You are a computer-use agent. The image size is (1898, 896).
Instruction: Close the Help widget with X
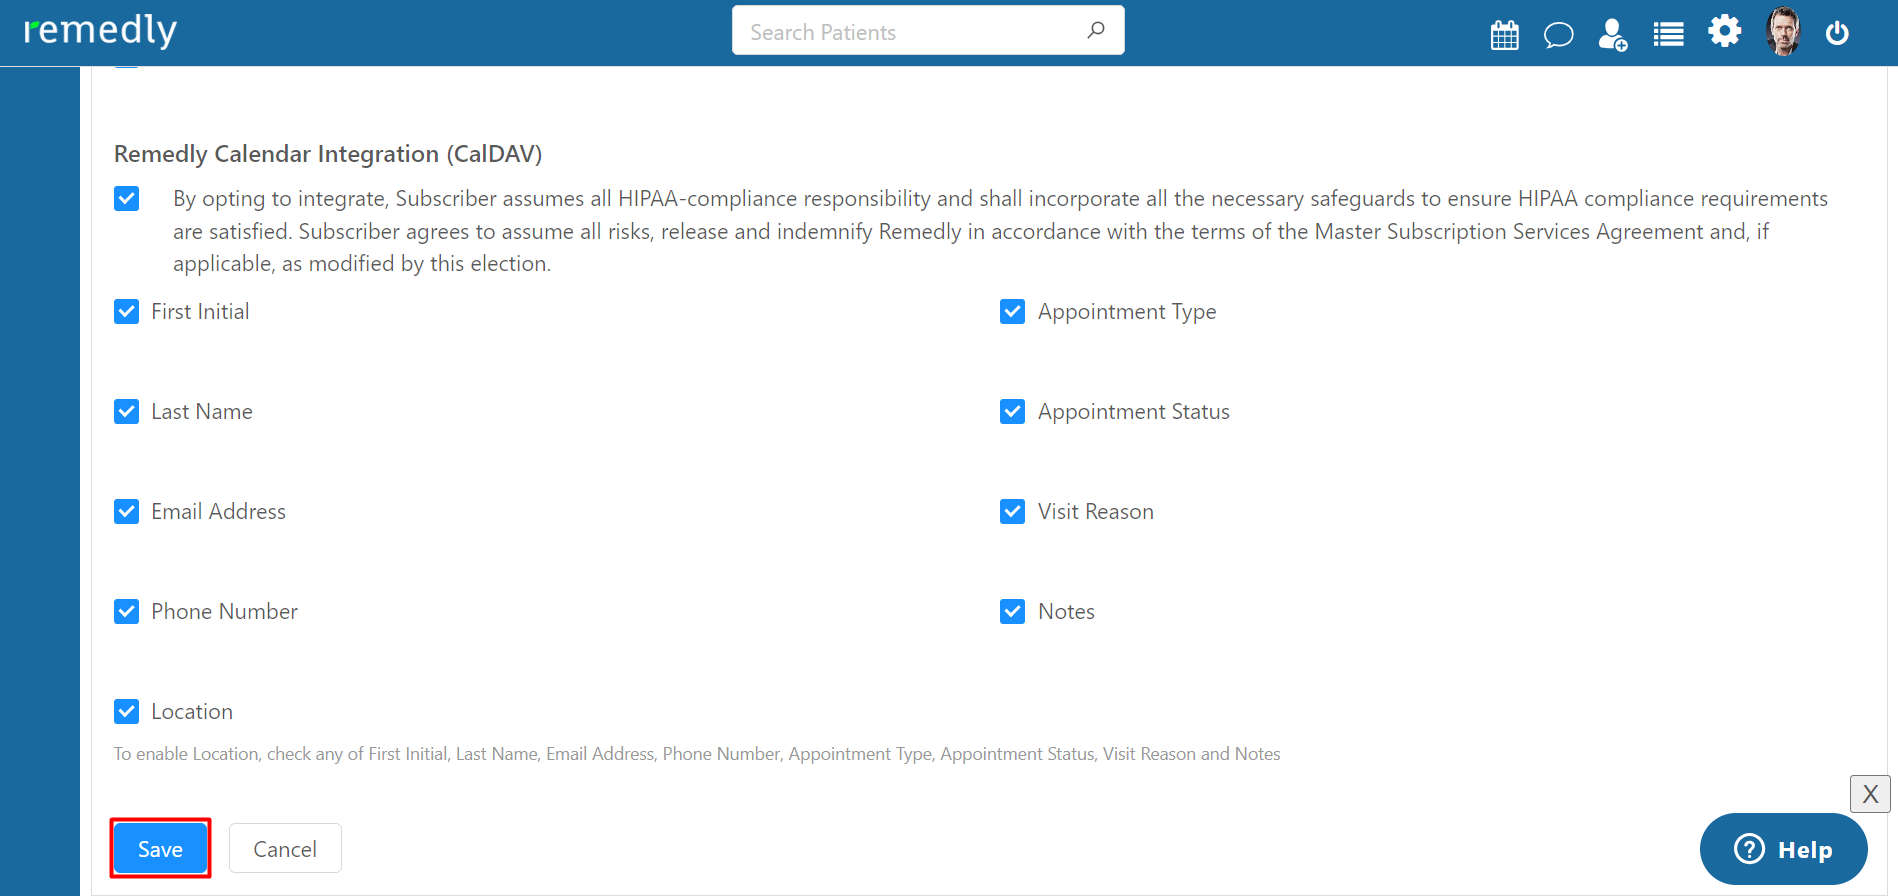[1870, 794]
